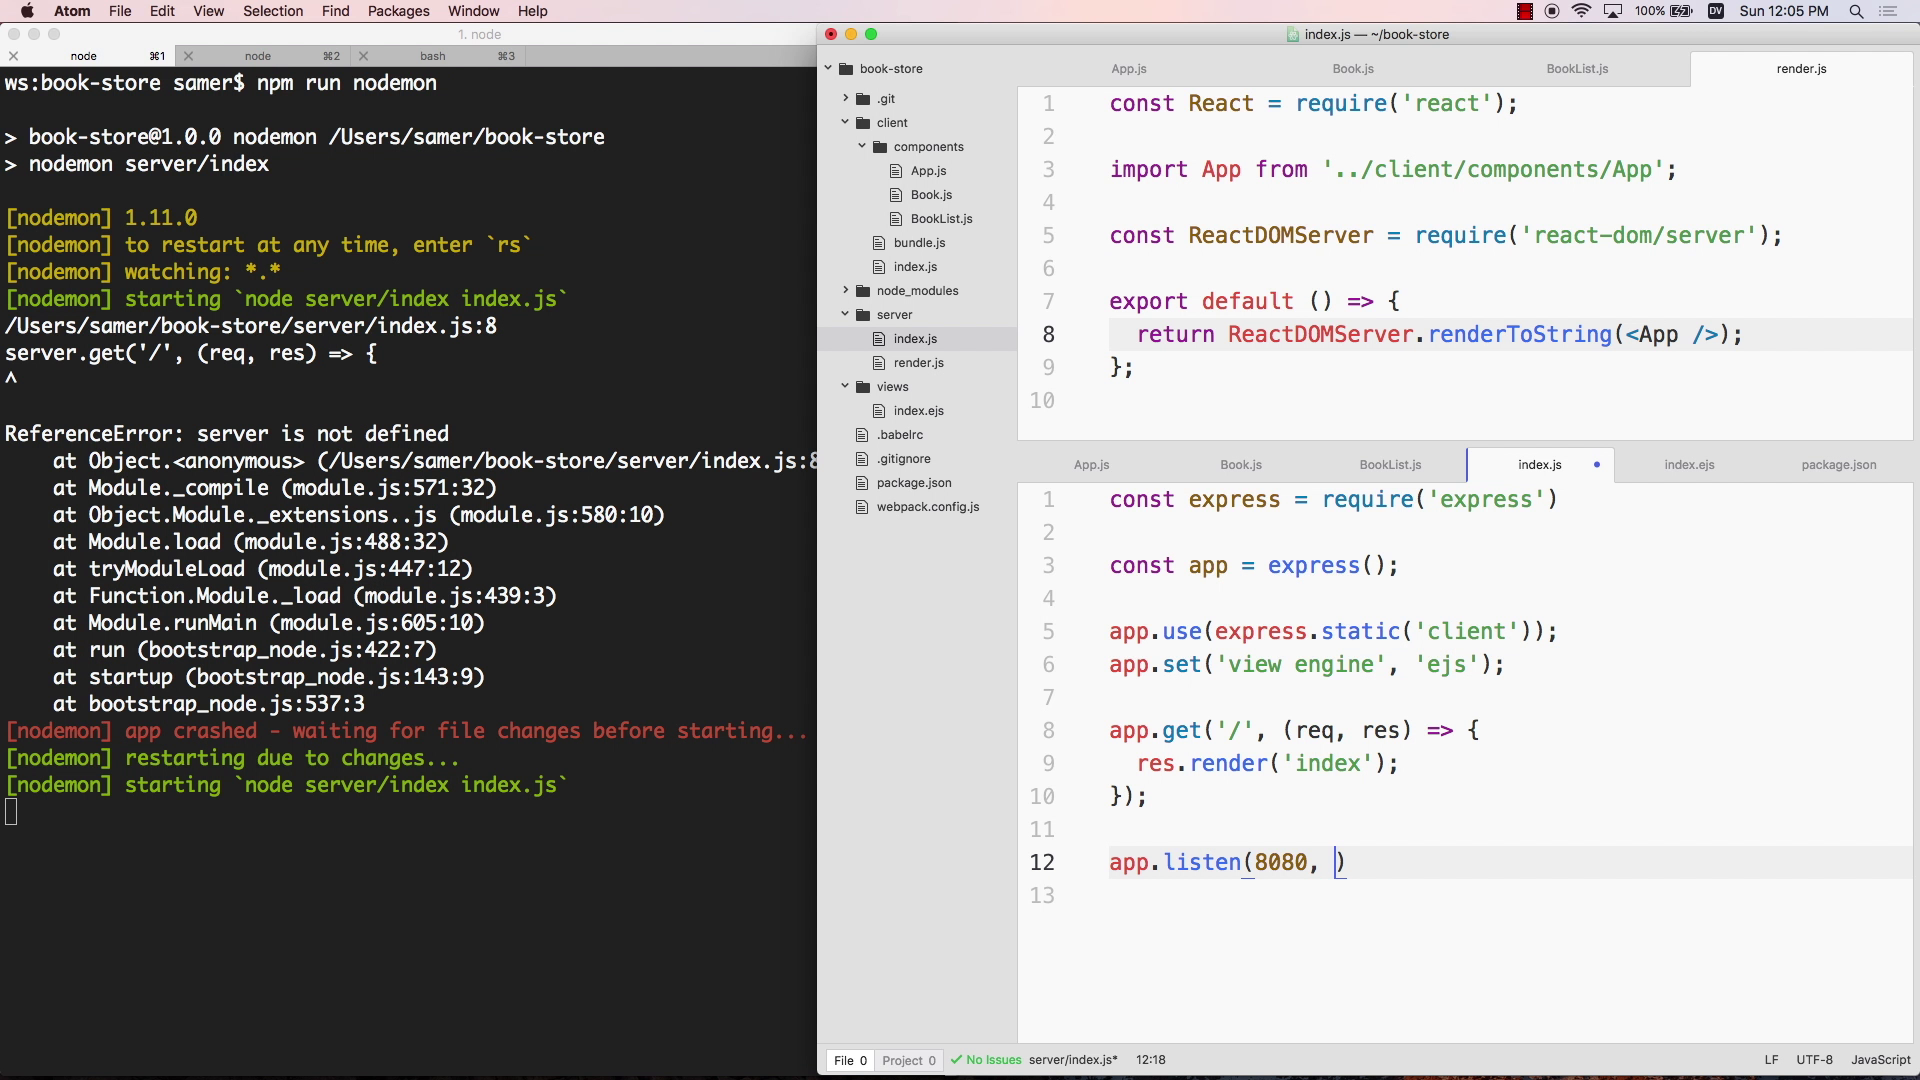Click the UTF-8 encoding selector

[1814, 1060]
